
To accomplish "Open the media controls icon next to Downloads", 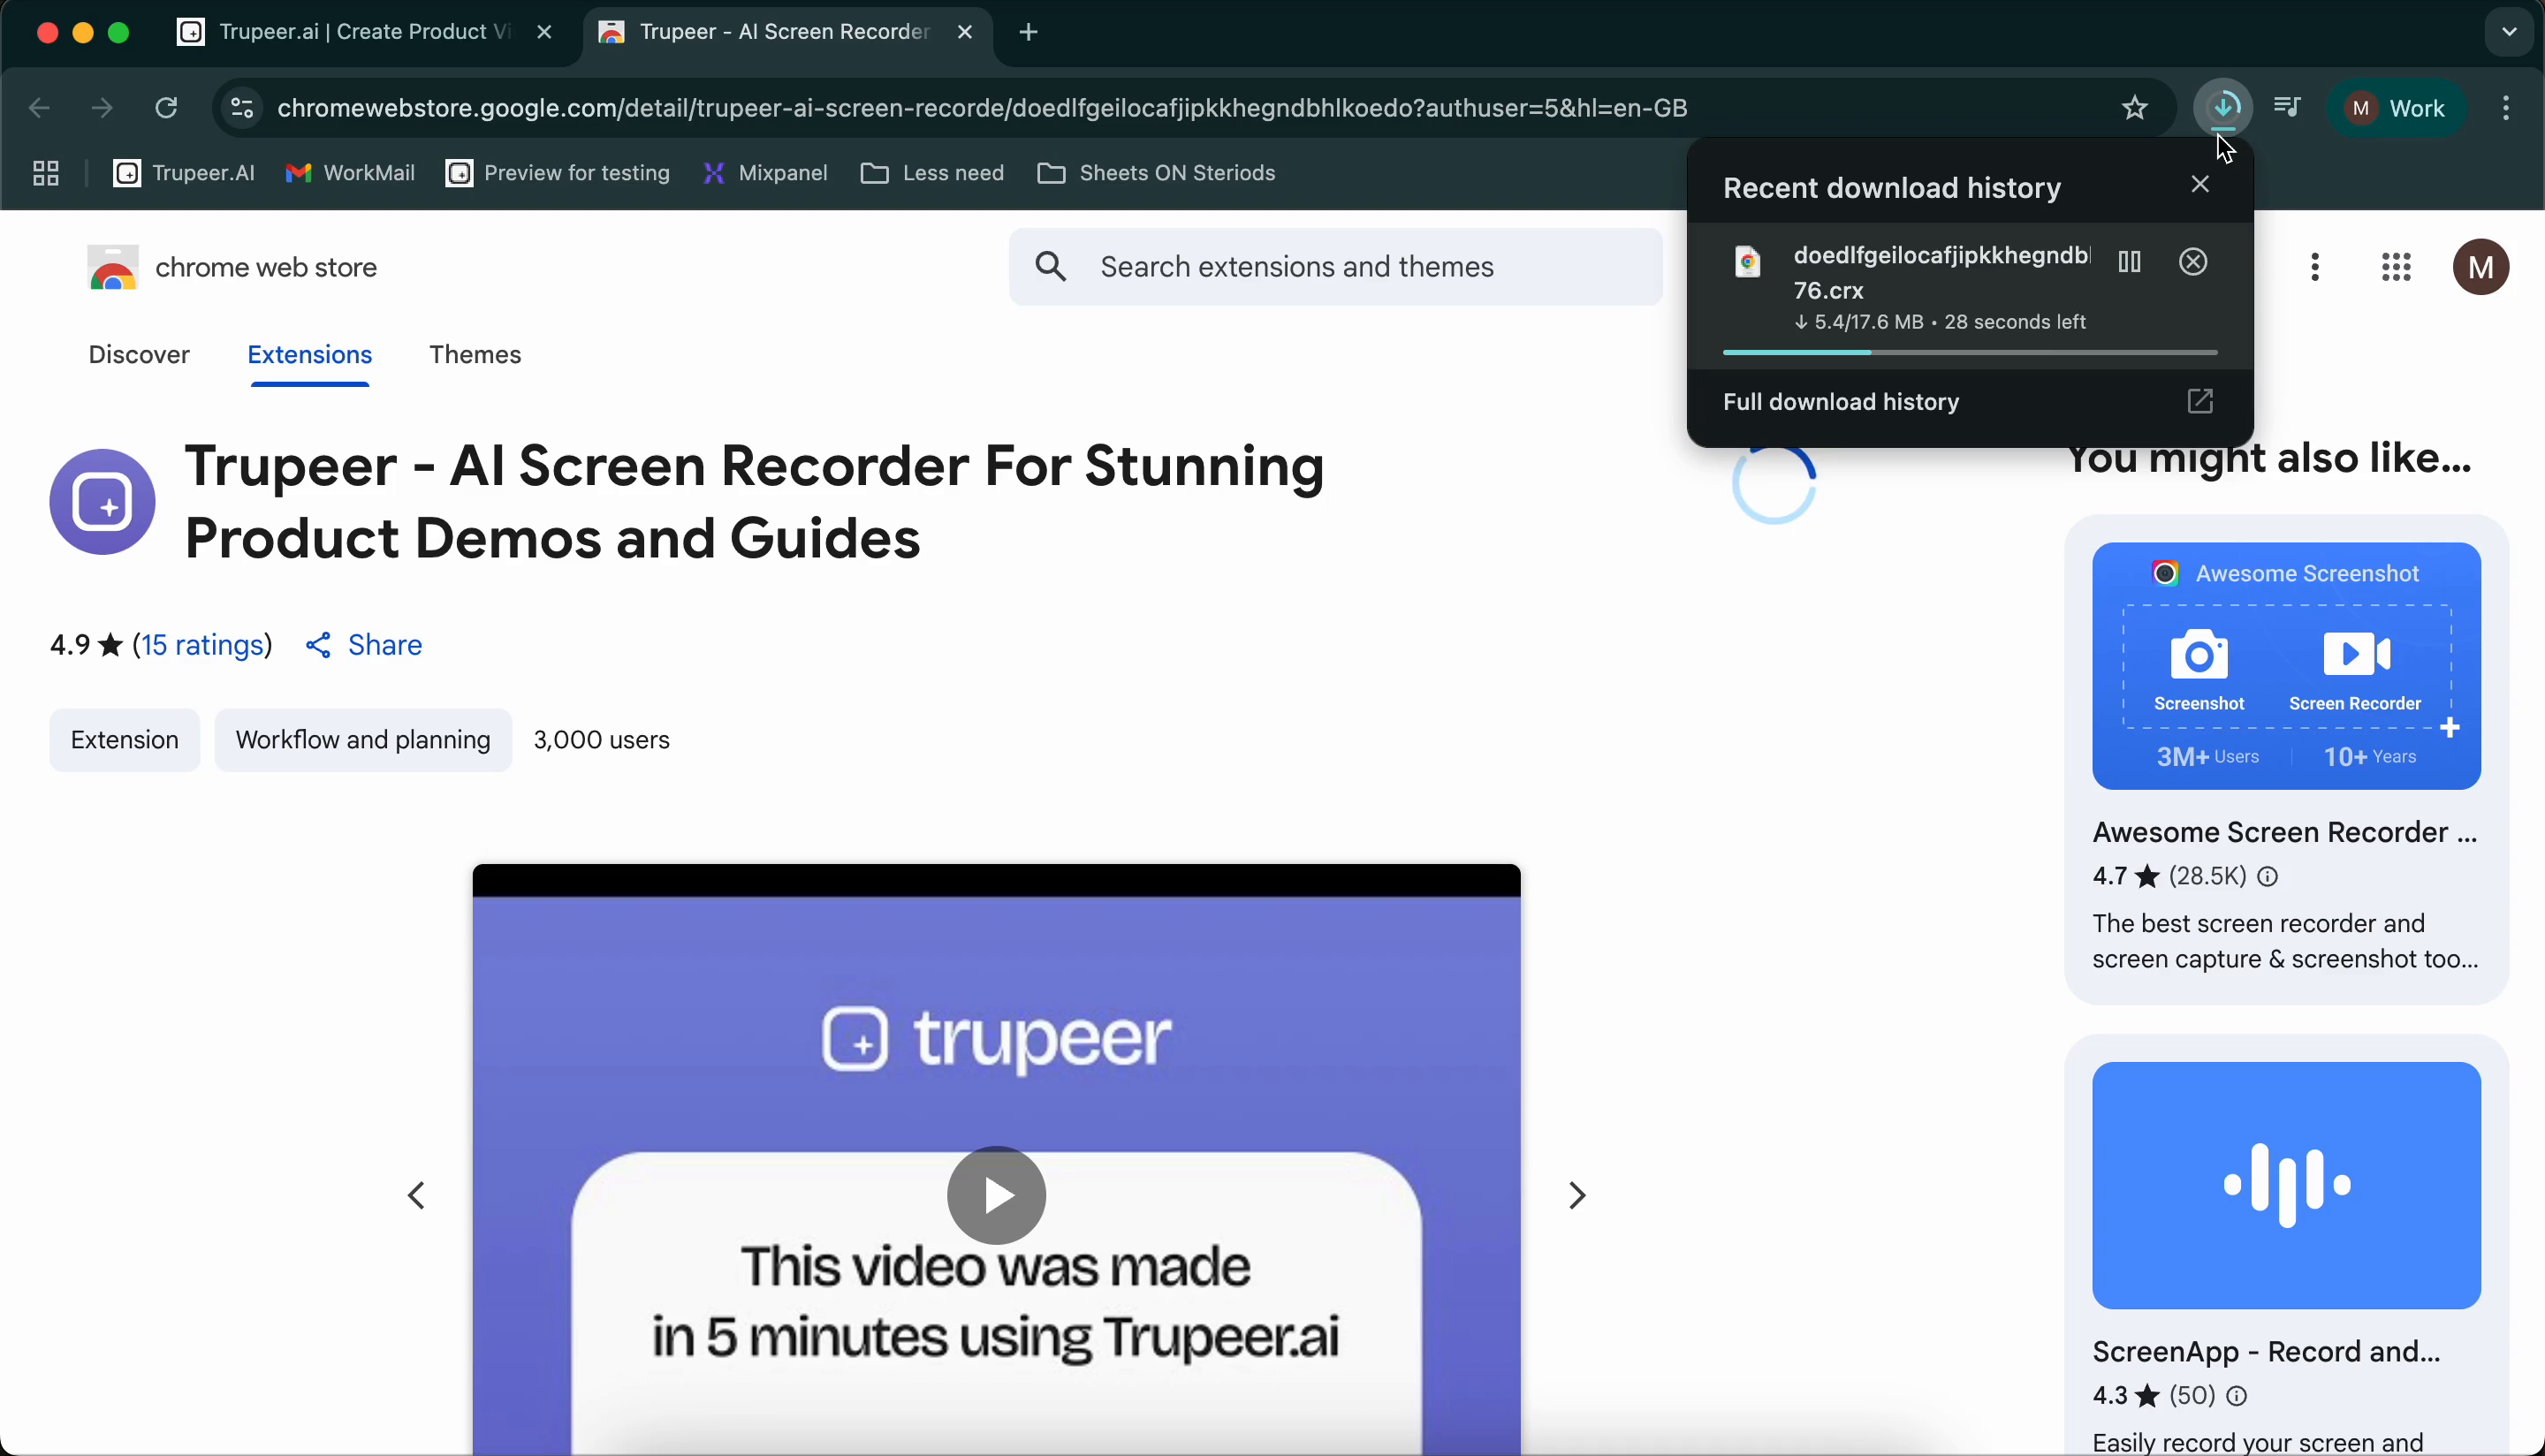I will click(2289, 108).
